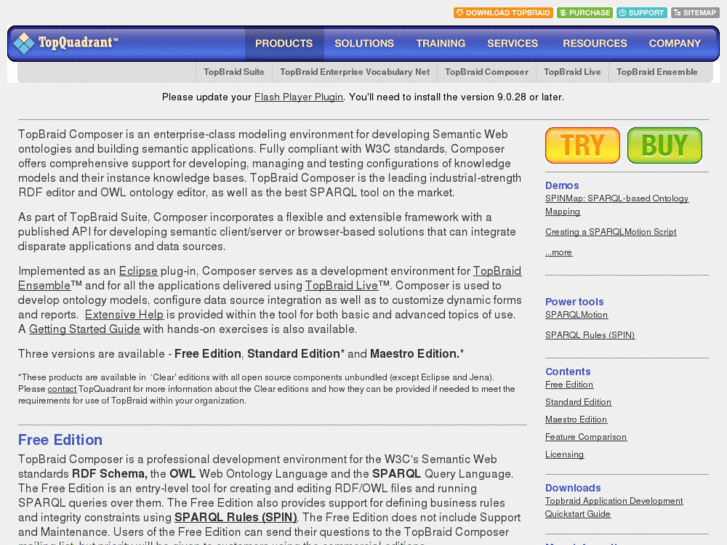
Task: Select TopBraid Composer submenu item
Action: click(x=486, y=72)
